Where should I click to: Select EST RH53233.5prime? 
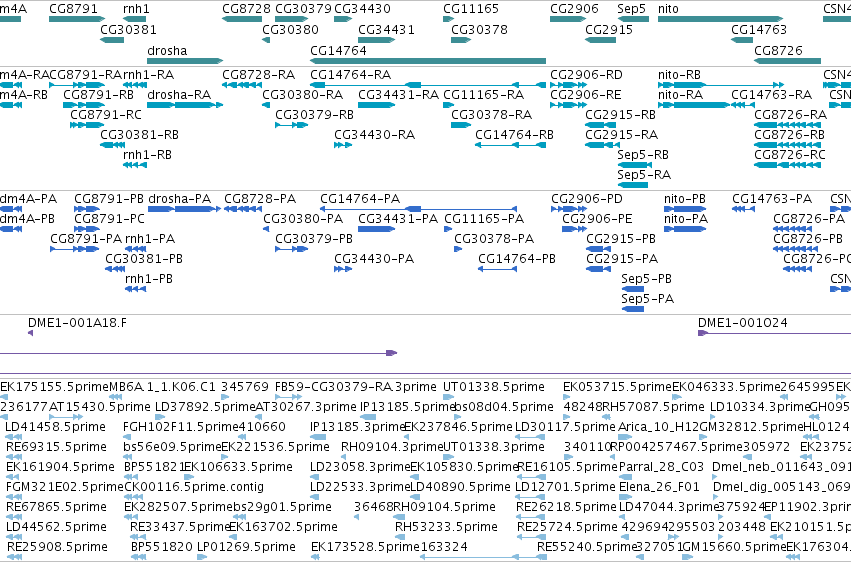[446, 527]
